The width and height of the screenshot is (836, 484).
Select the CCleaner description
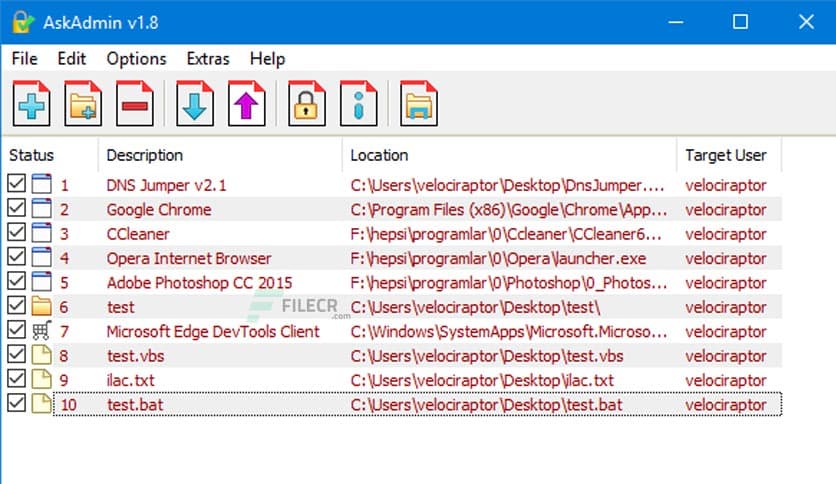tap(138, 234)
